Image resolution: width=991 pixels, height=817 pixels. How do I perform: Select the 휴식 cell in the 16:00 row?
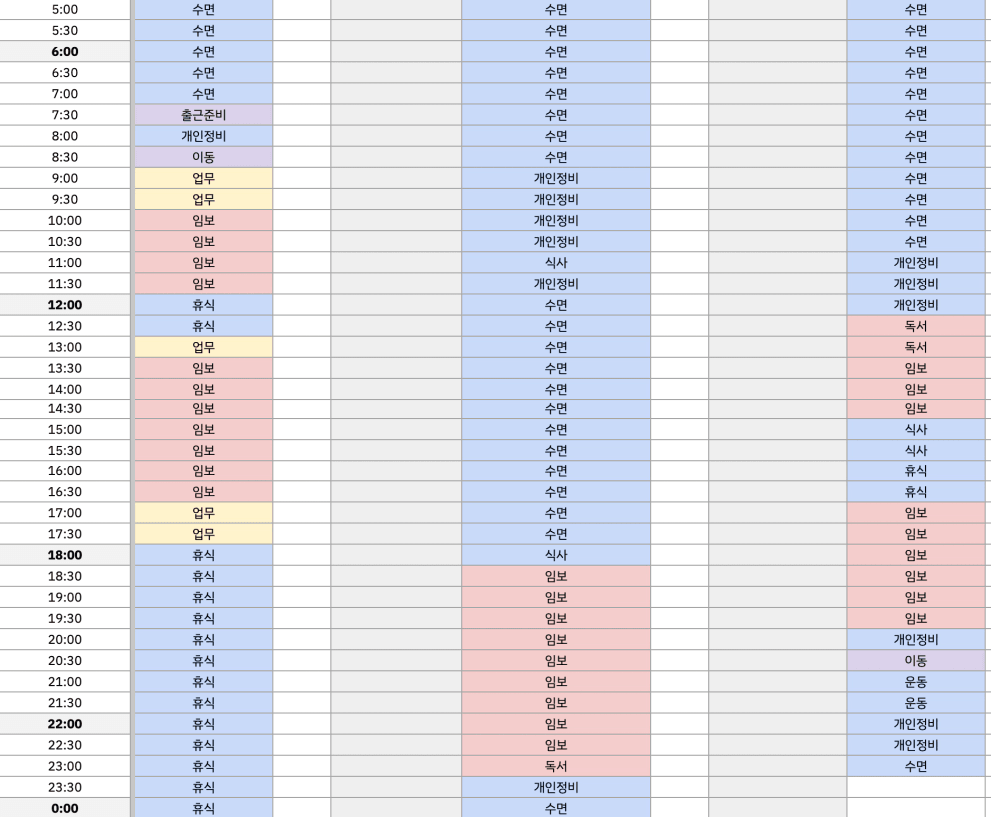pos(915,471)
